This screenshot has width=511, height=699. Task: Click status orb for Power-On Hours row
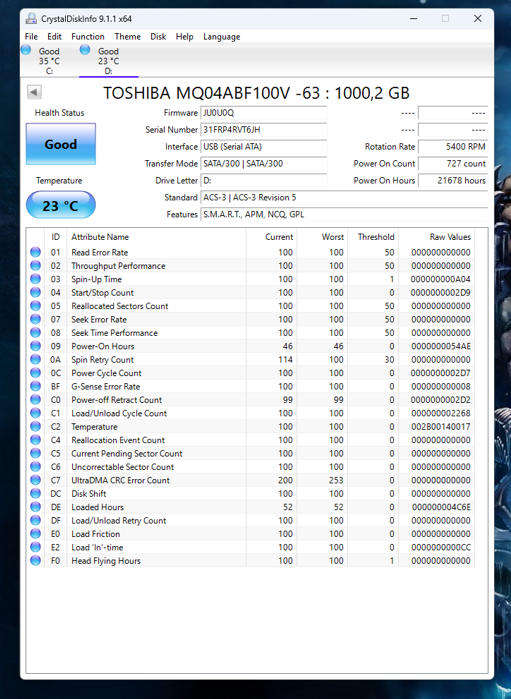35,346
